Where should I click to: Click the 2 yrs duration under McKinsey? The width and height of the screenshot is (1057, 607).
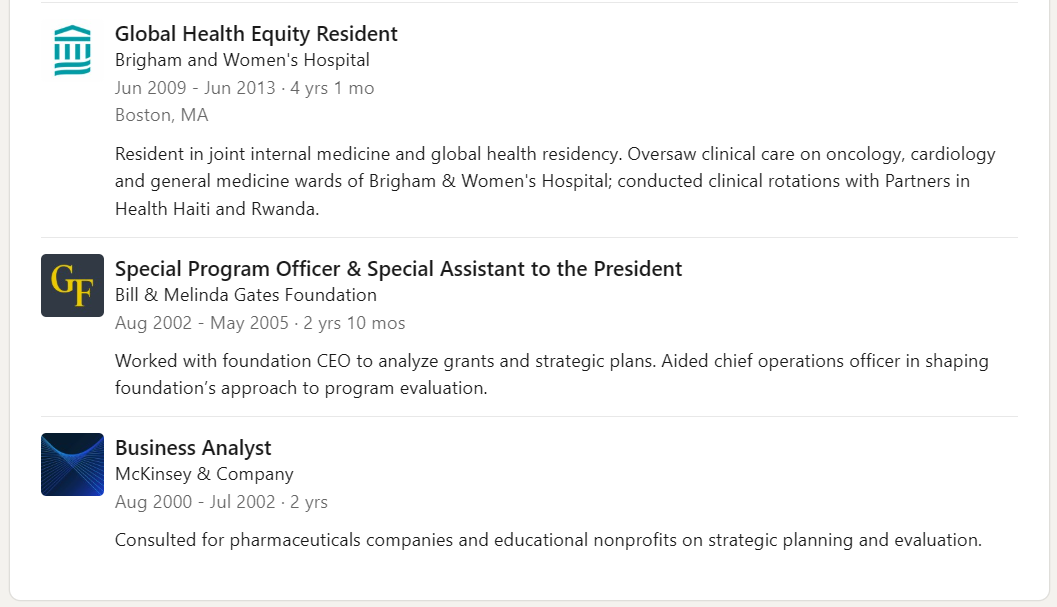pos(309,502)
